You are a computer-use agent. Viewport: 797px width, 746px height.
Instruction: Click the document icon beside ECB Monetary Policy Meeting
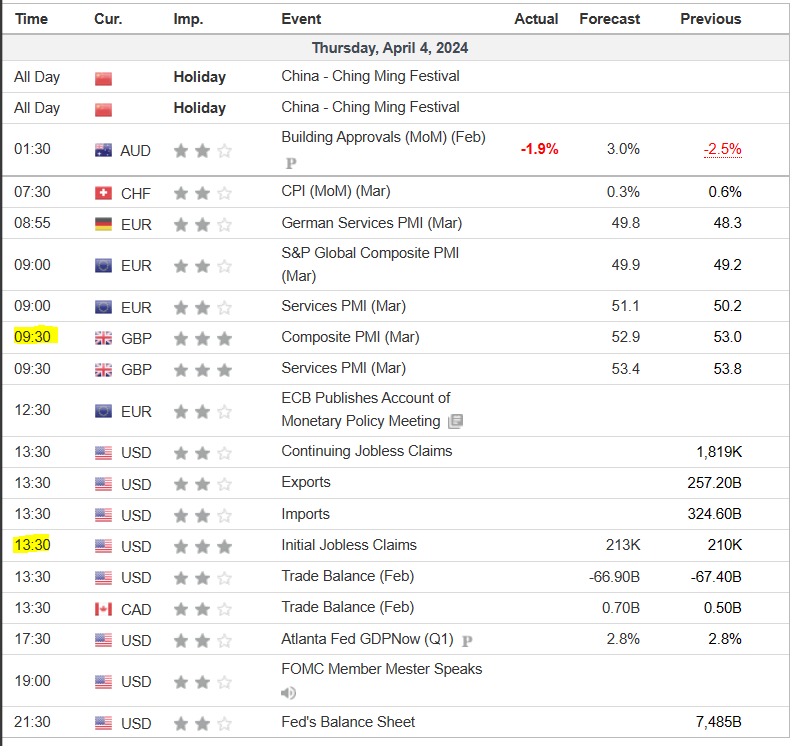point(455,422)
